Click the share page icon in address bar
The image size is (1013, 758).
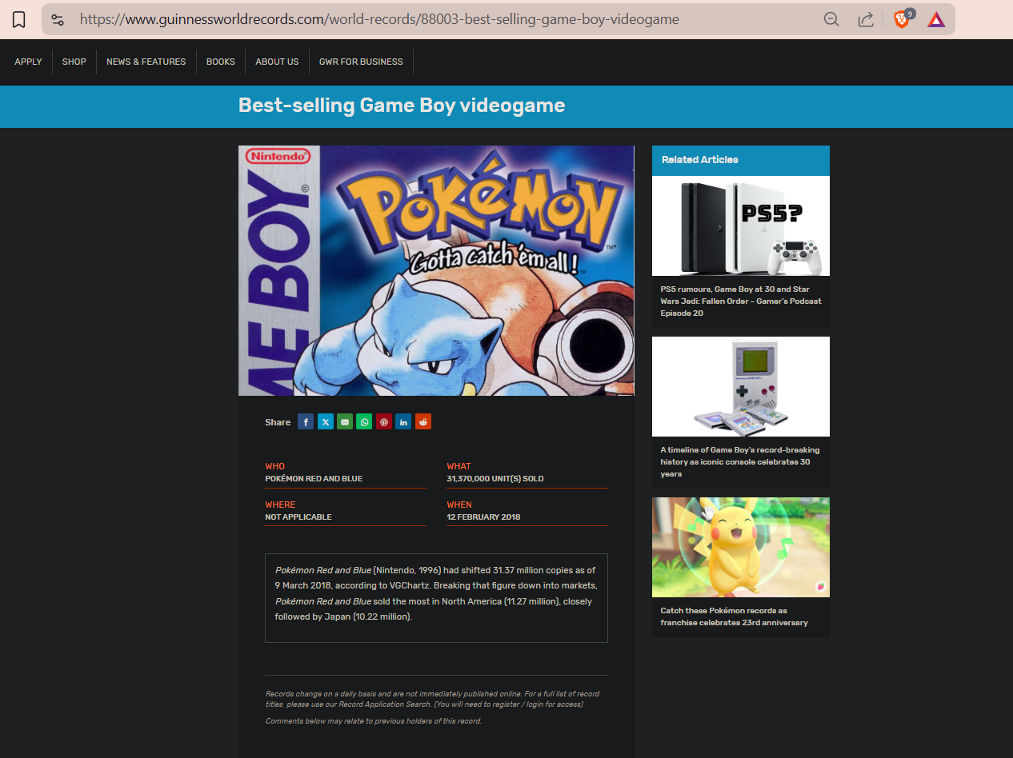coord(866,19)
